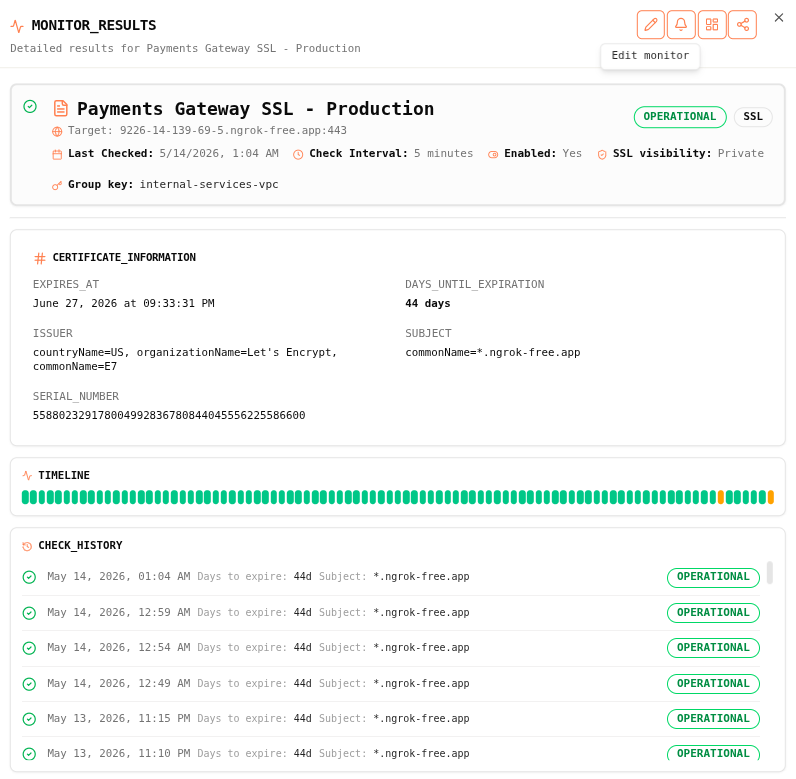Click OPERATIONAL badge on 12:59 AM check
Screen dimensions: 796x779
(713, 613)
